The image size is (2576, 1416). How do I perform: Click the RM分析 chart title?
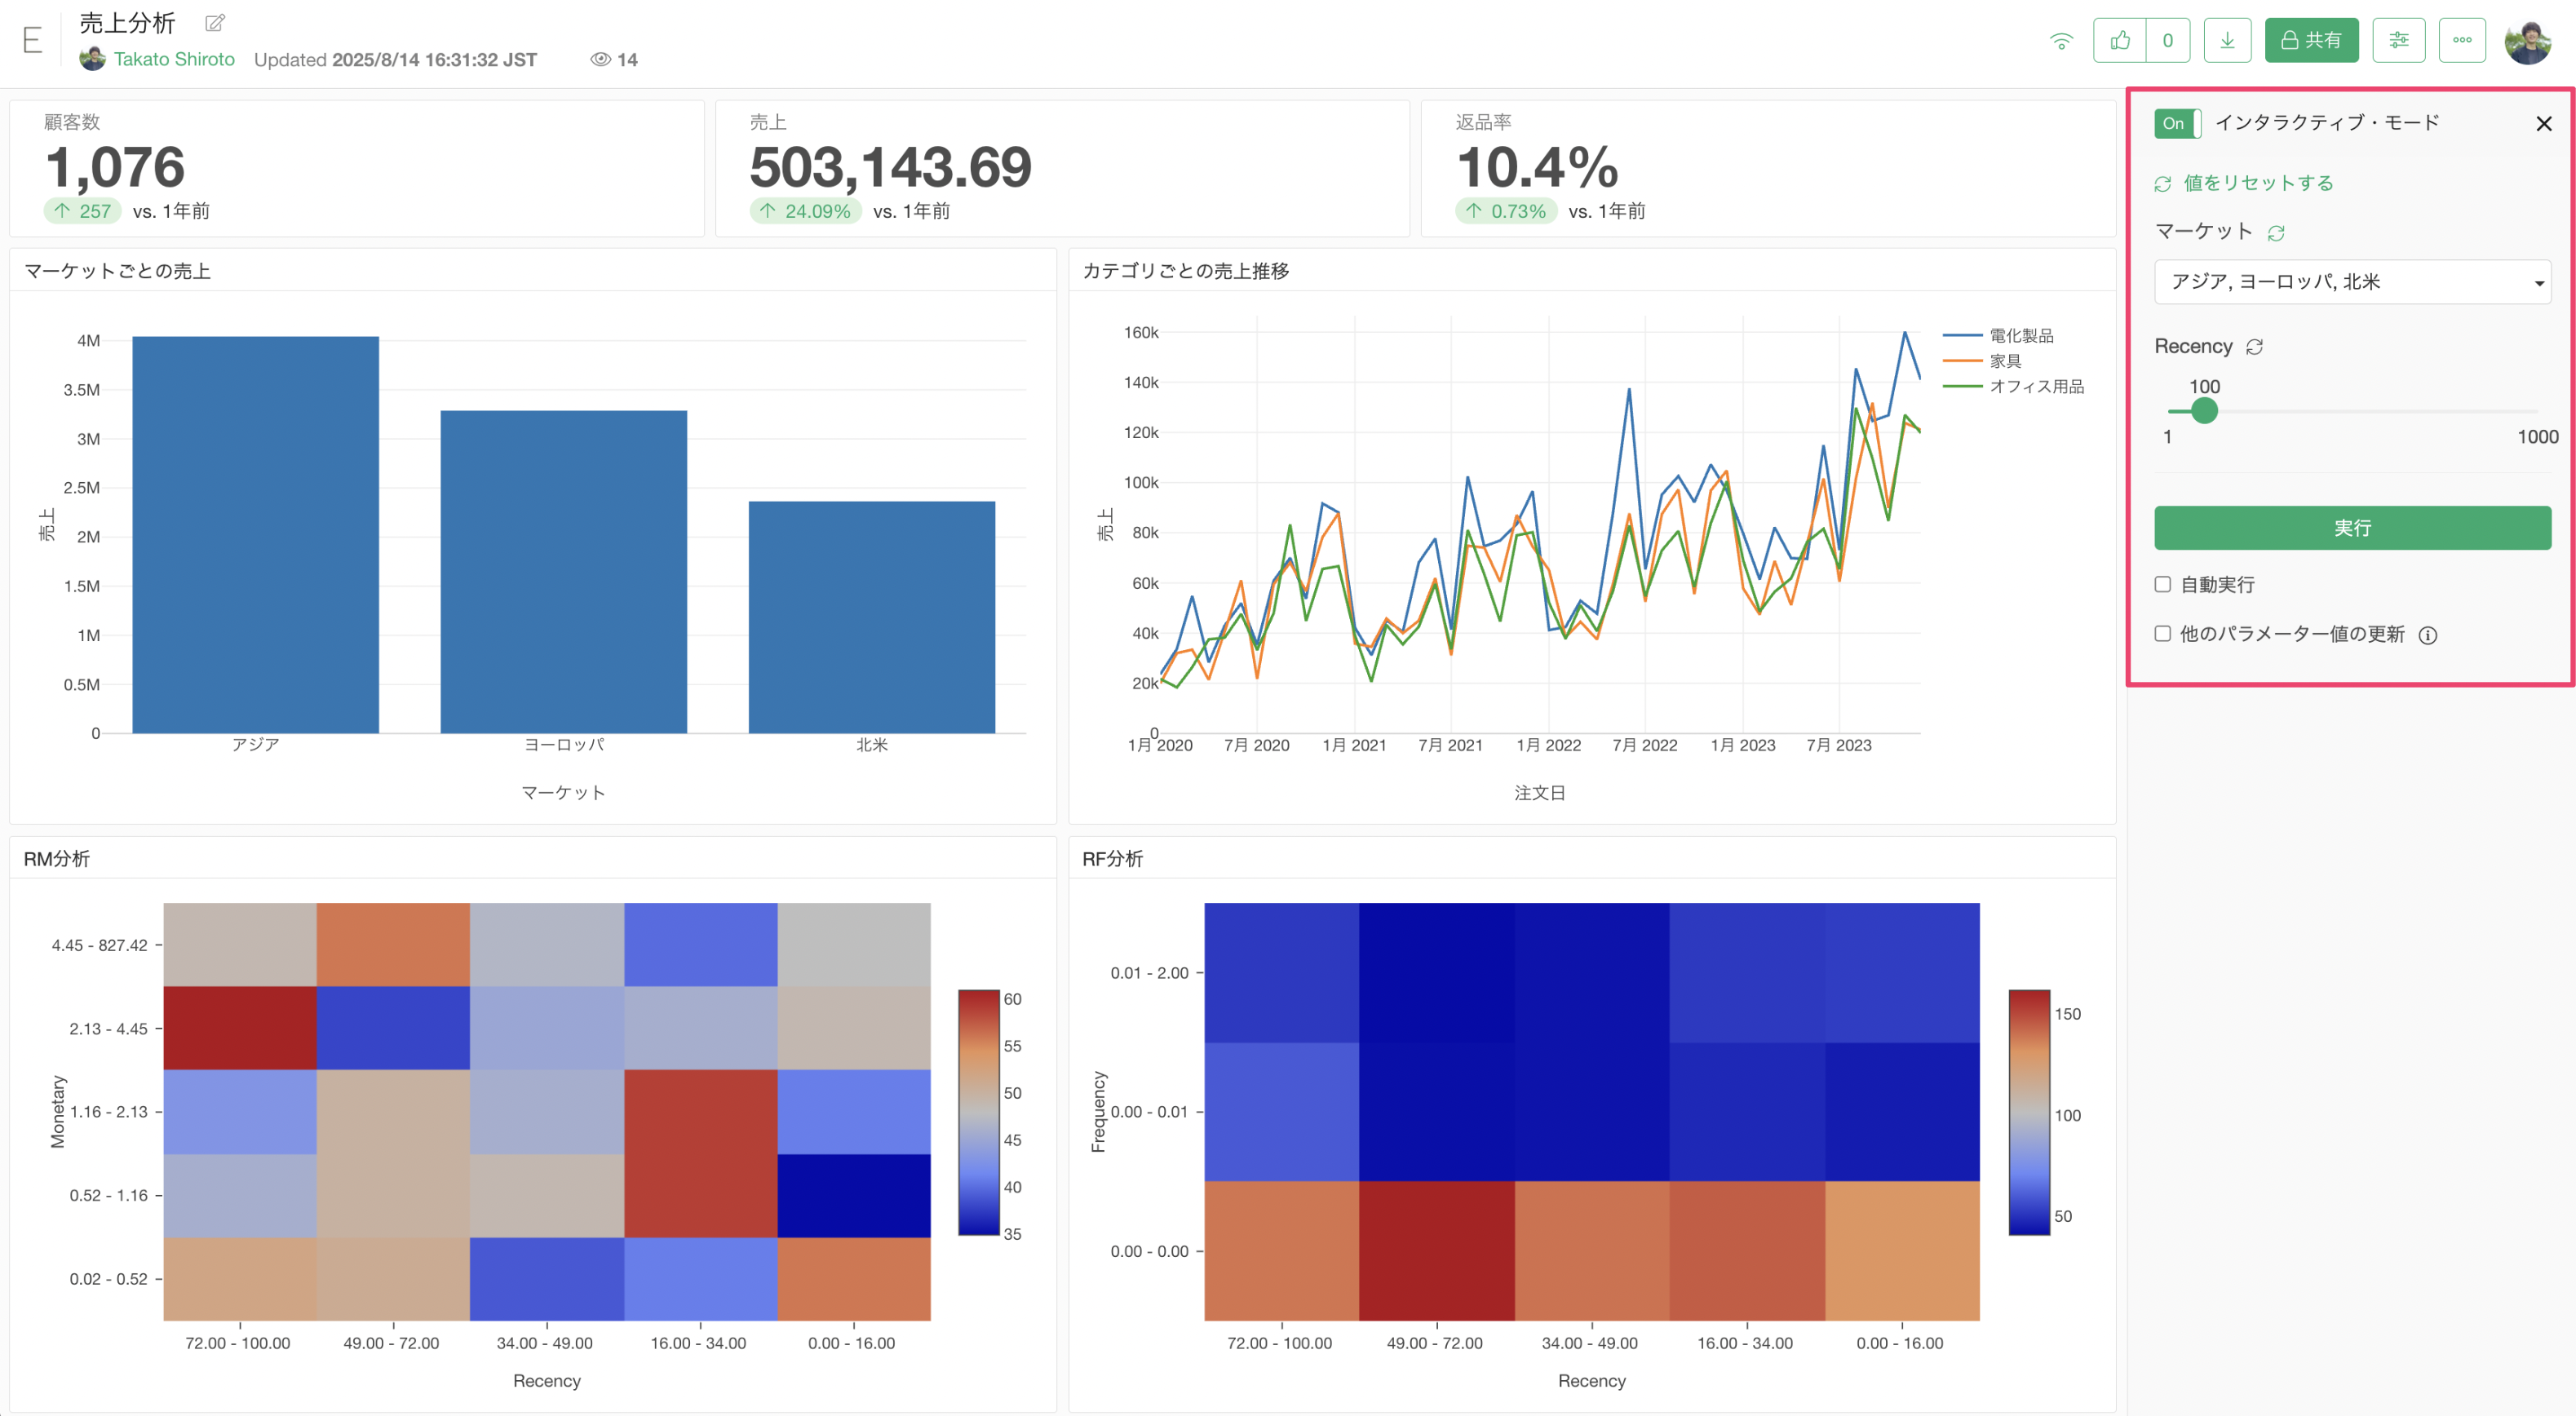pyautogui.click(x=57, y=859)
